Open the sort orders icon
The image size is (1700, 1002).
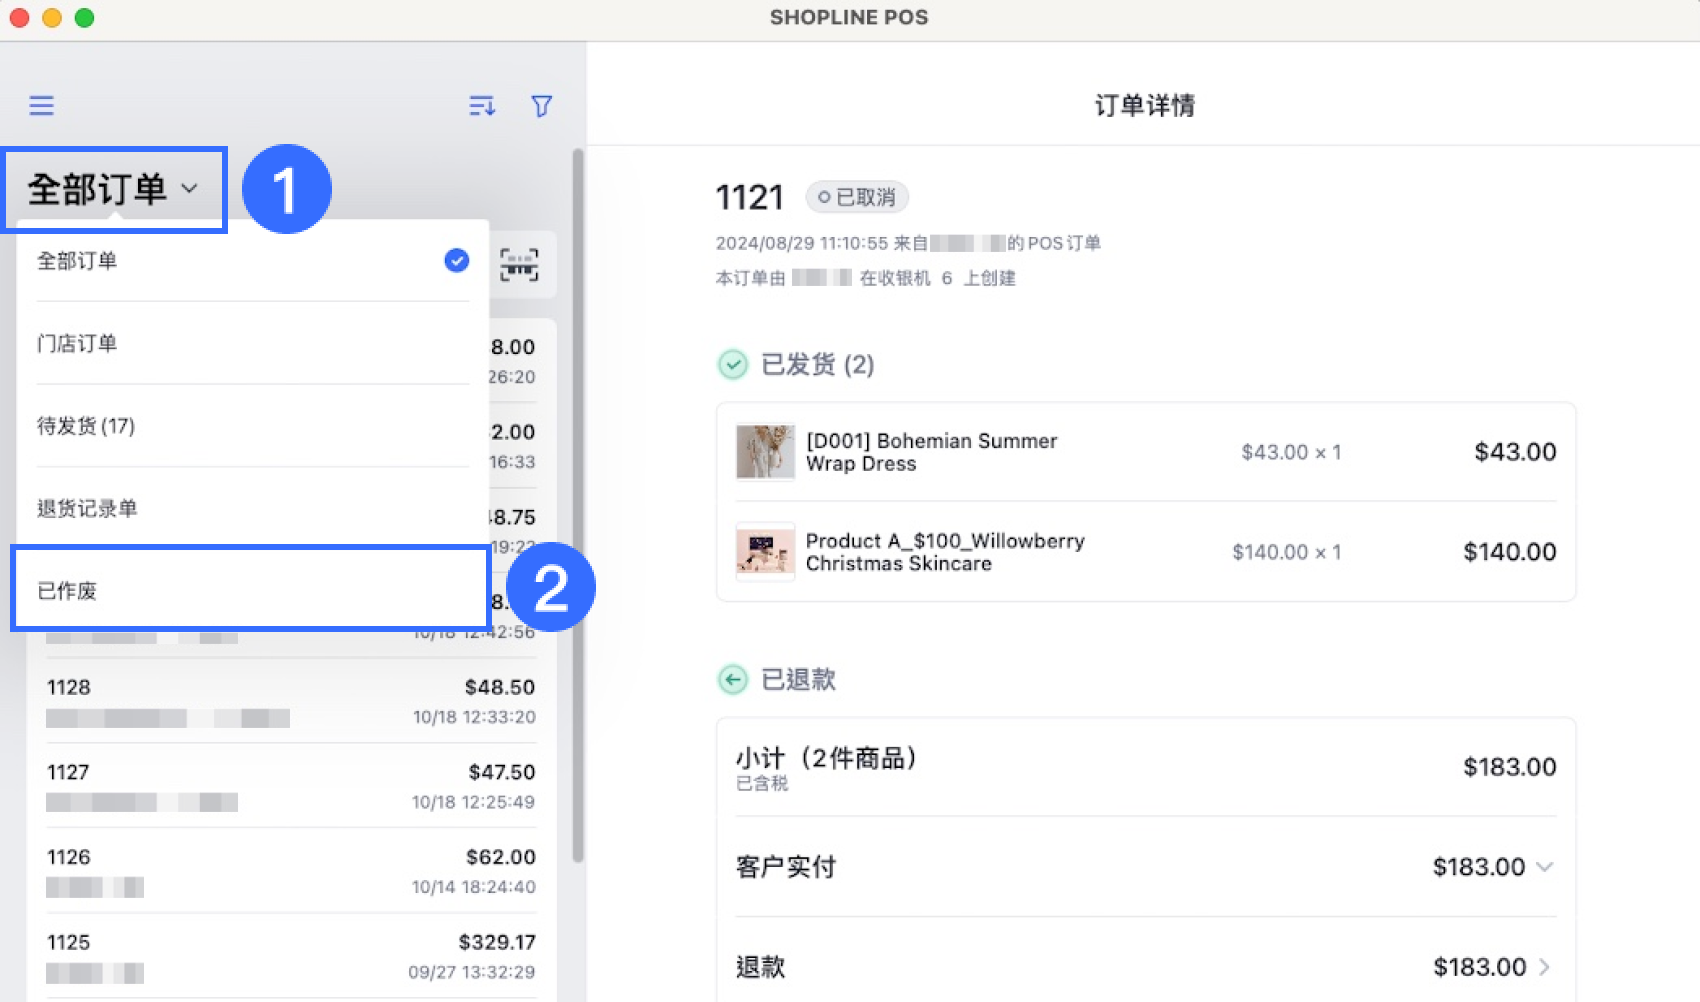[x=482, y=106]
